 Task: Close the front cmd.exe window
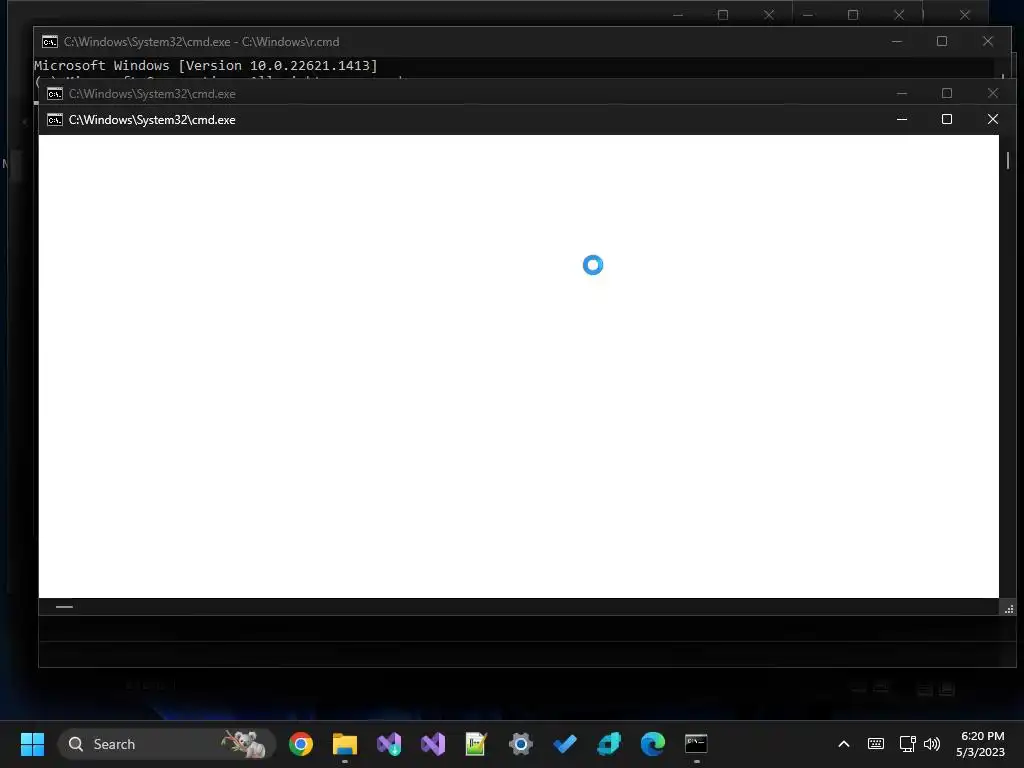(993, 120)
